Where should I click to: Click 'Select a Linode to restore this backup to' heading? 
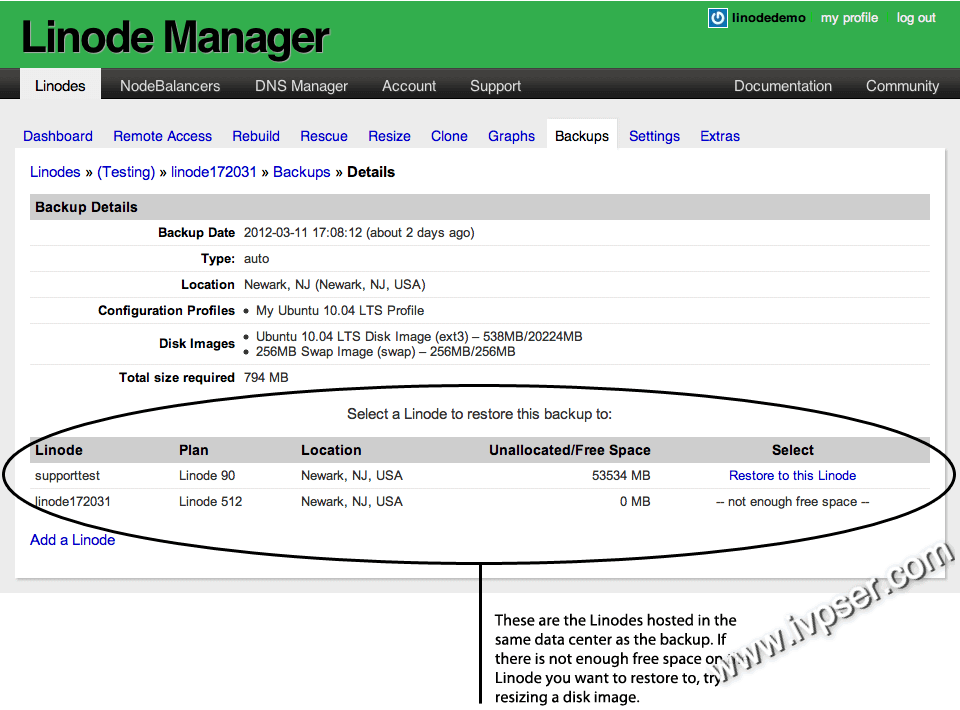pyautogui.click(x=479, y=414)
